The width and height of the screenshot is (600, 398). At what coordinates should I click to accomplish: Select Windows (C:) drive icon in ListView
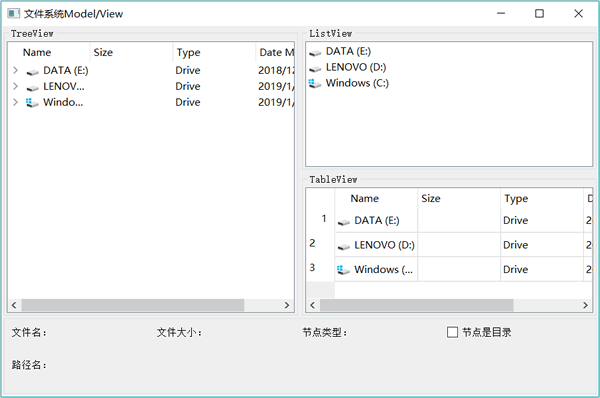click(315, 83)
